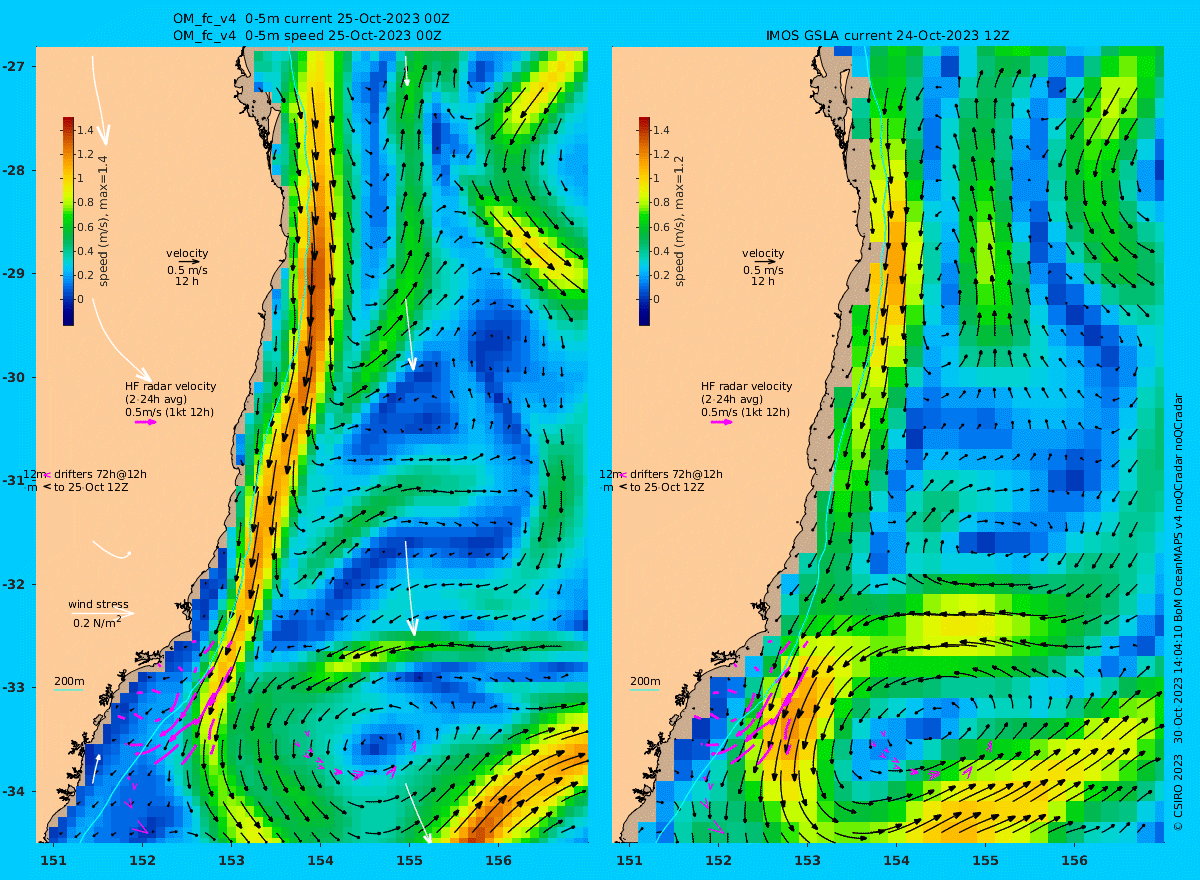Click the title line "OM_fc_v4 0-5m current 25-Oct-2023 00Z"

(311, 19)
